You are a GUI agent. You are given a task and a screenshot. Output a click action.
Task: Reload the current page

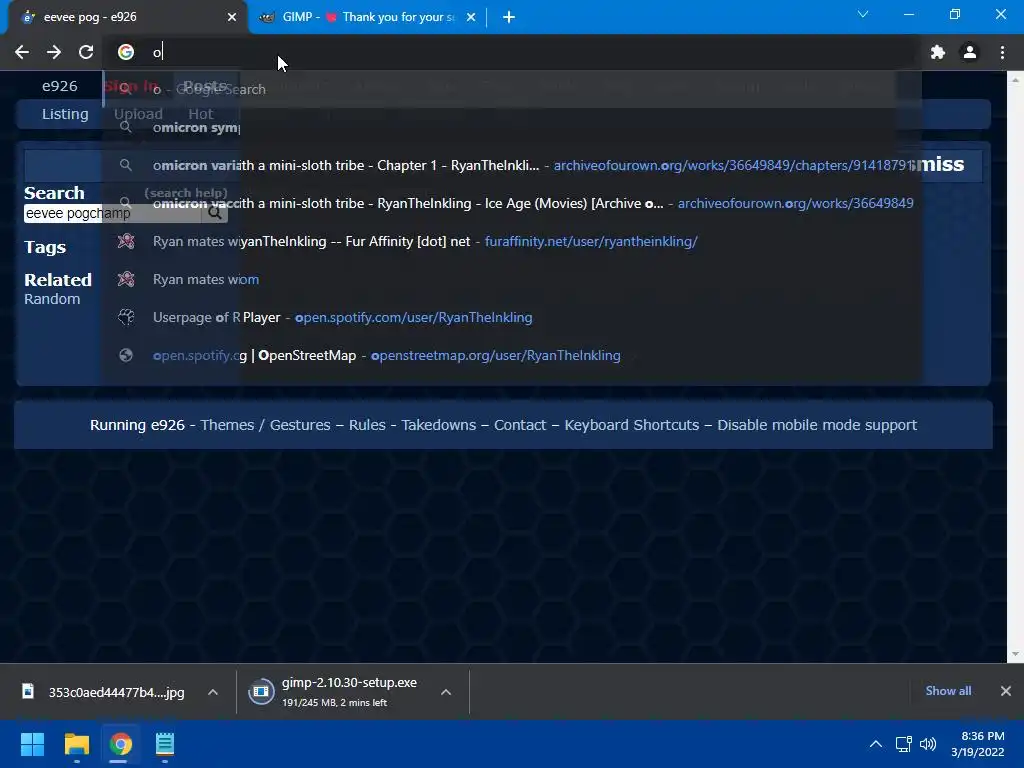(86, 52)
